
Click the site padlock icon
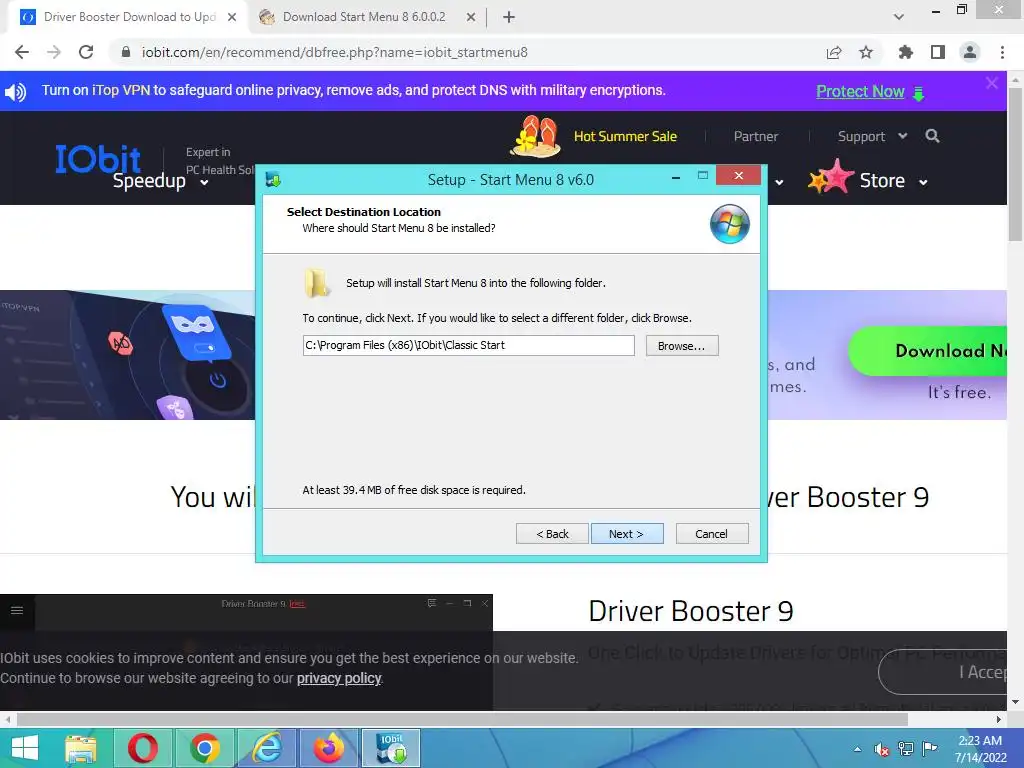[126, 52]
